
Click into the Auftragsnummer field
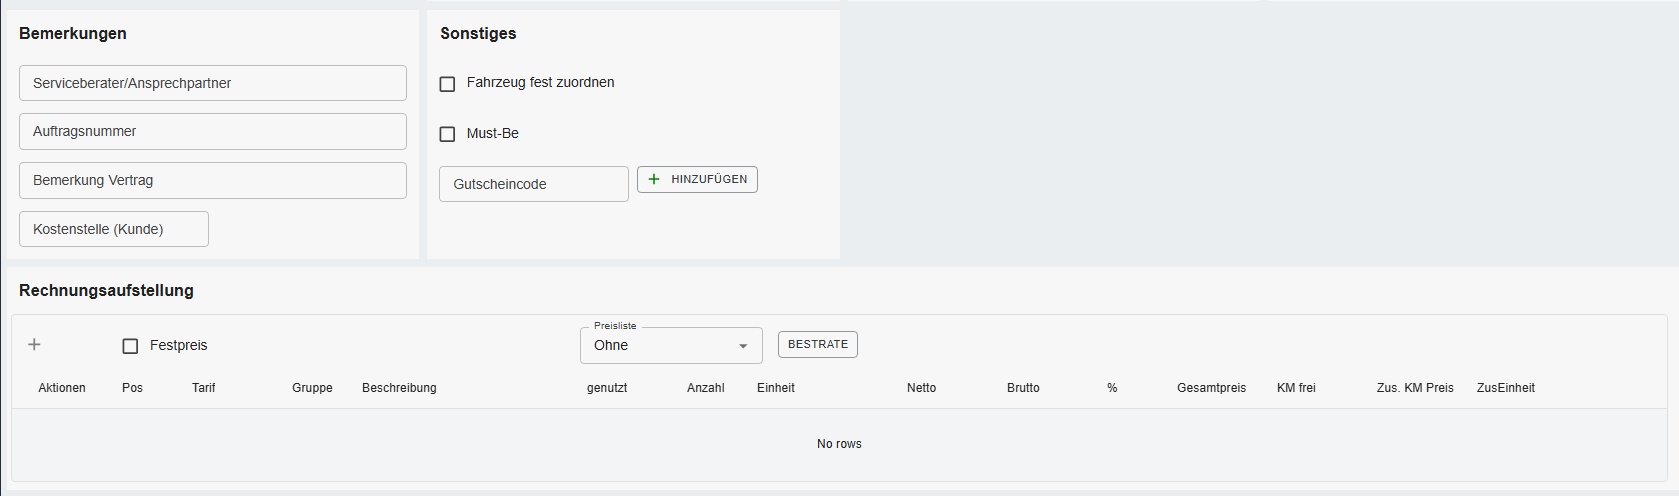(212, 132)
